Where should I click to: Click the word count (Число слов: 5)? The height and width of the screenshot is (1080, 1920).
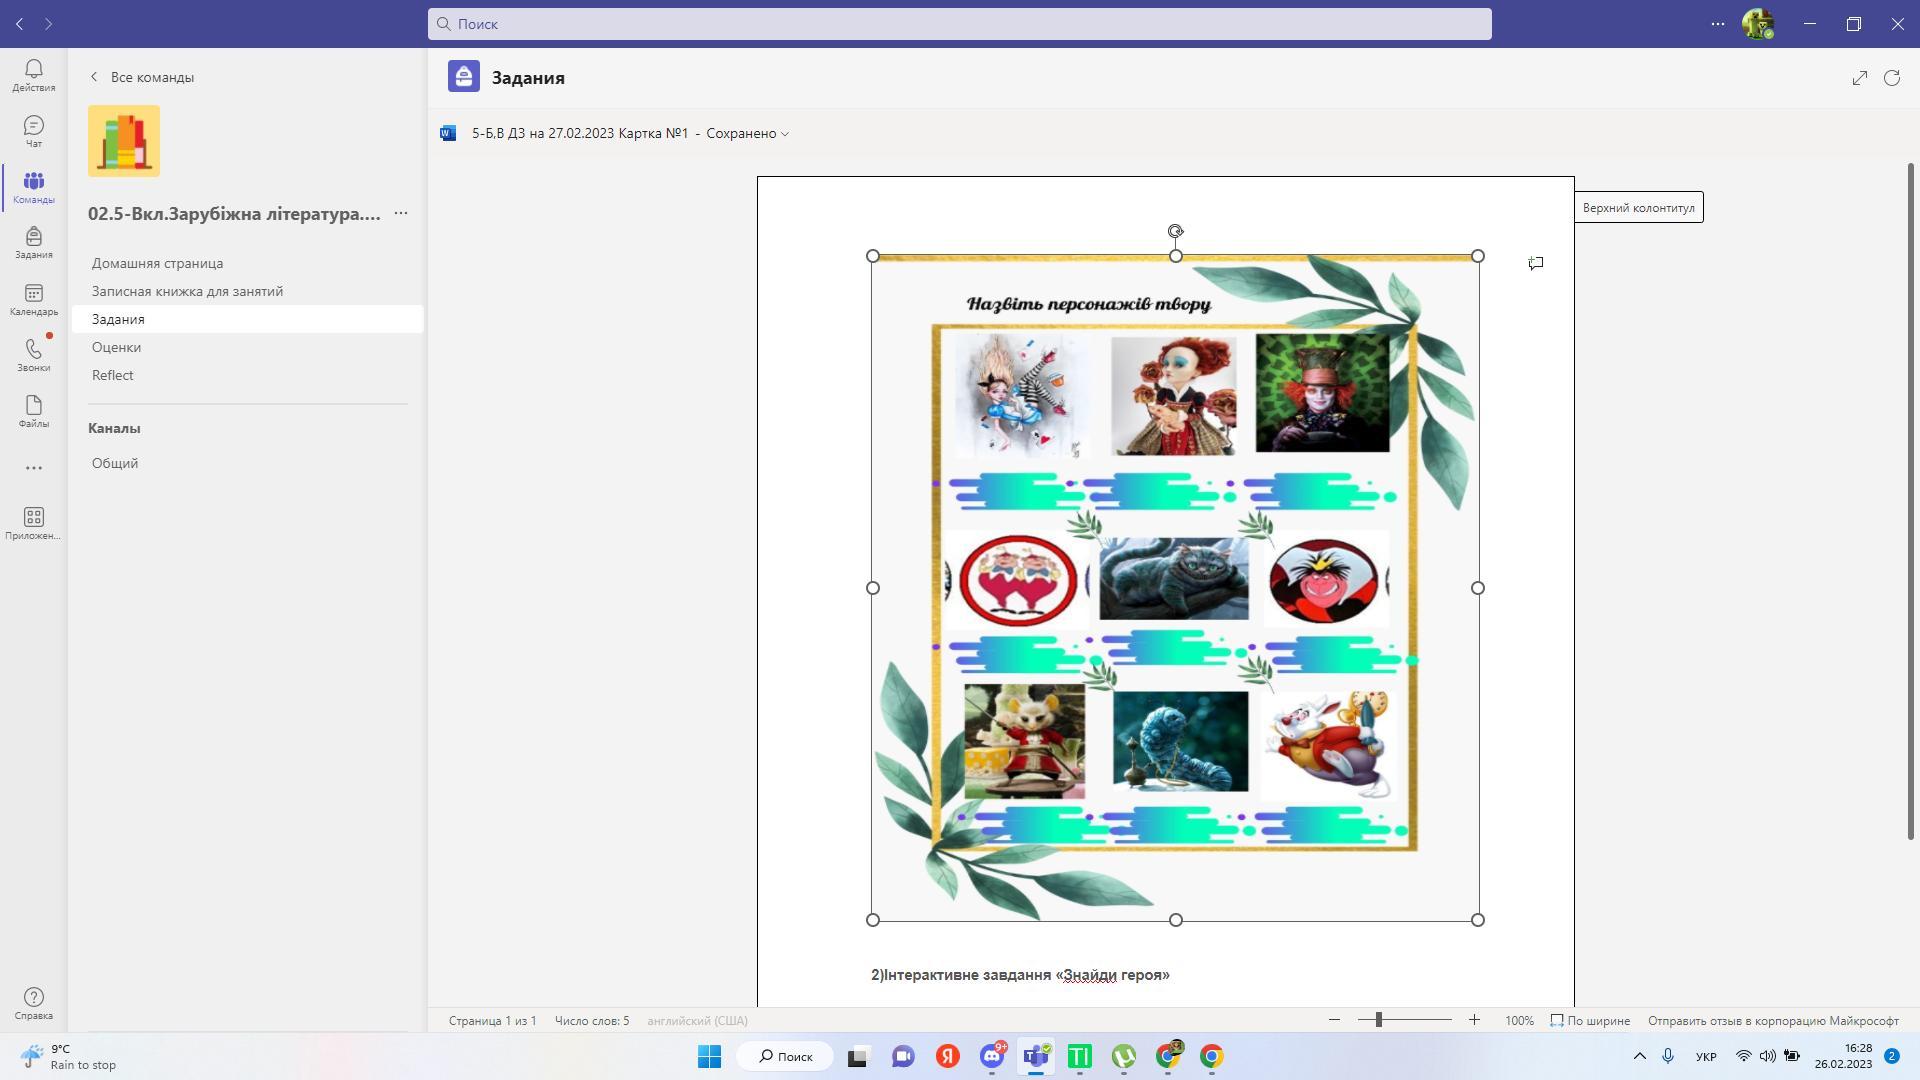pos(592,1020)
